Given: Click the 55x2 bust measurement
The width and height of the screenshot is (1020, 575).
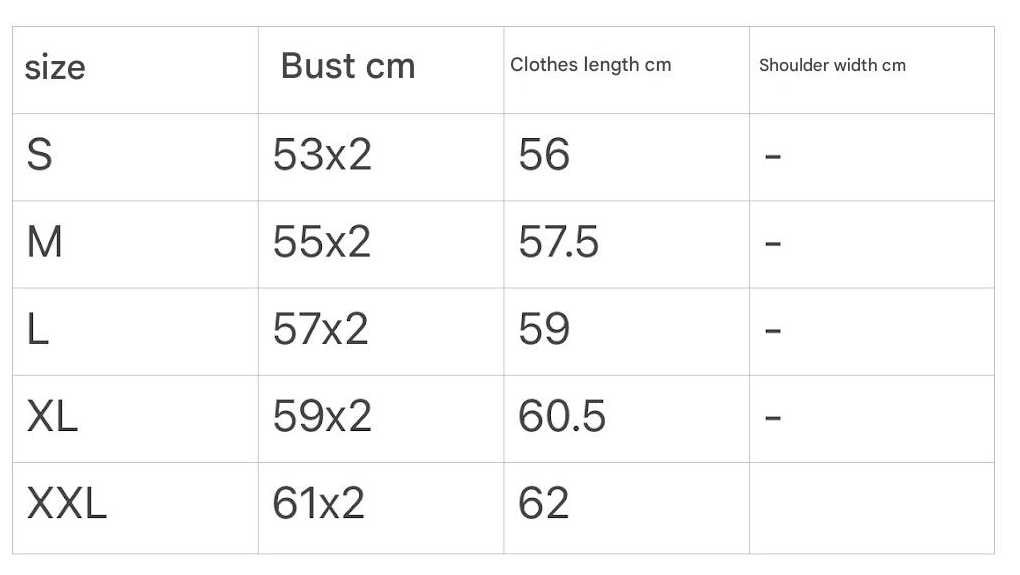Looking at the screenshot, I should [321, 242].
